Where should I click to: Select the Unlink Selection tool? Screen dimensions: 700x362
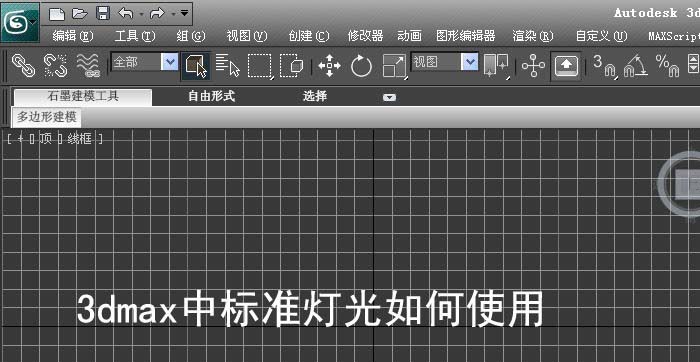point(55,66)
